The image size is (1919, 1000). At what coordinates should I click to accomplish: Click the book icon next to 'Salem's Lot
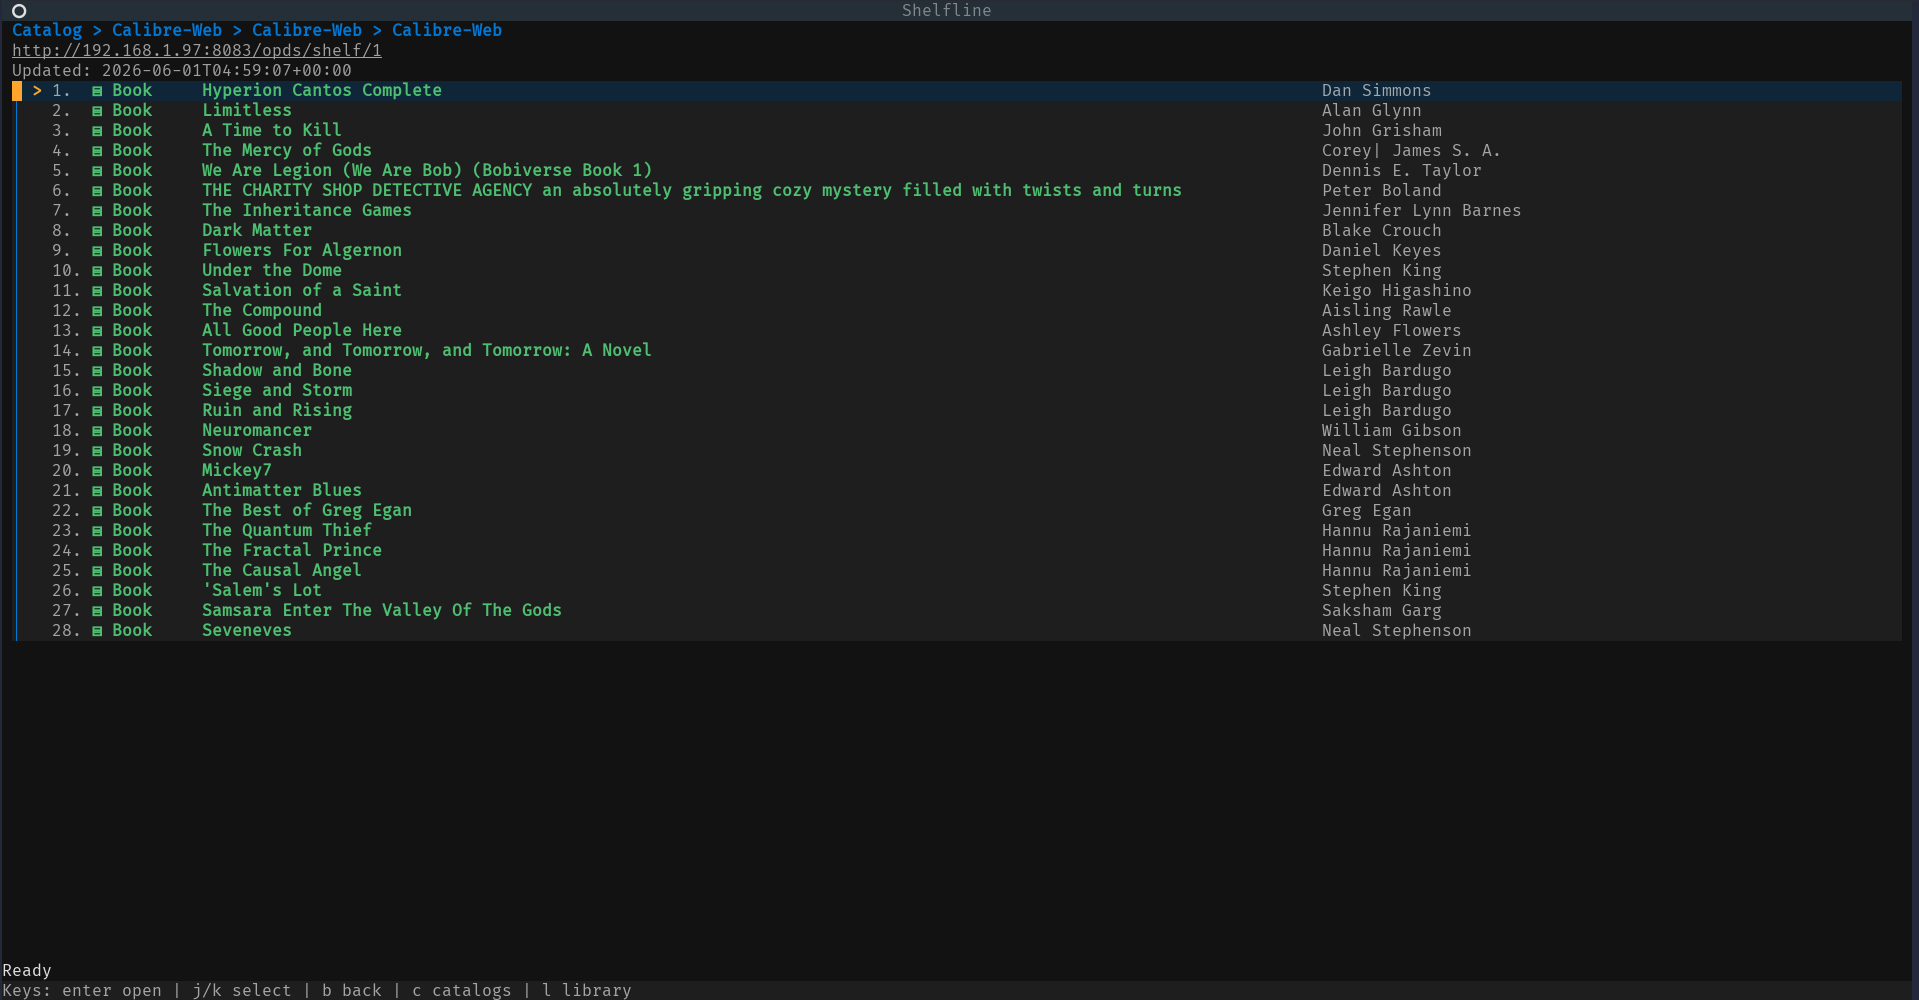[97, 591]
